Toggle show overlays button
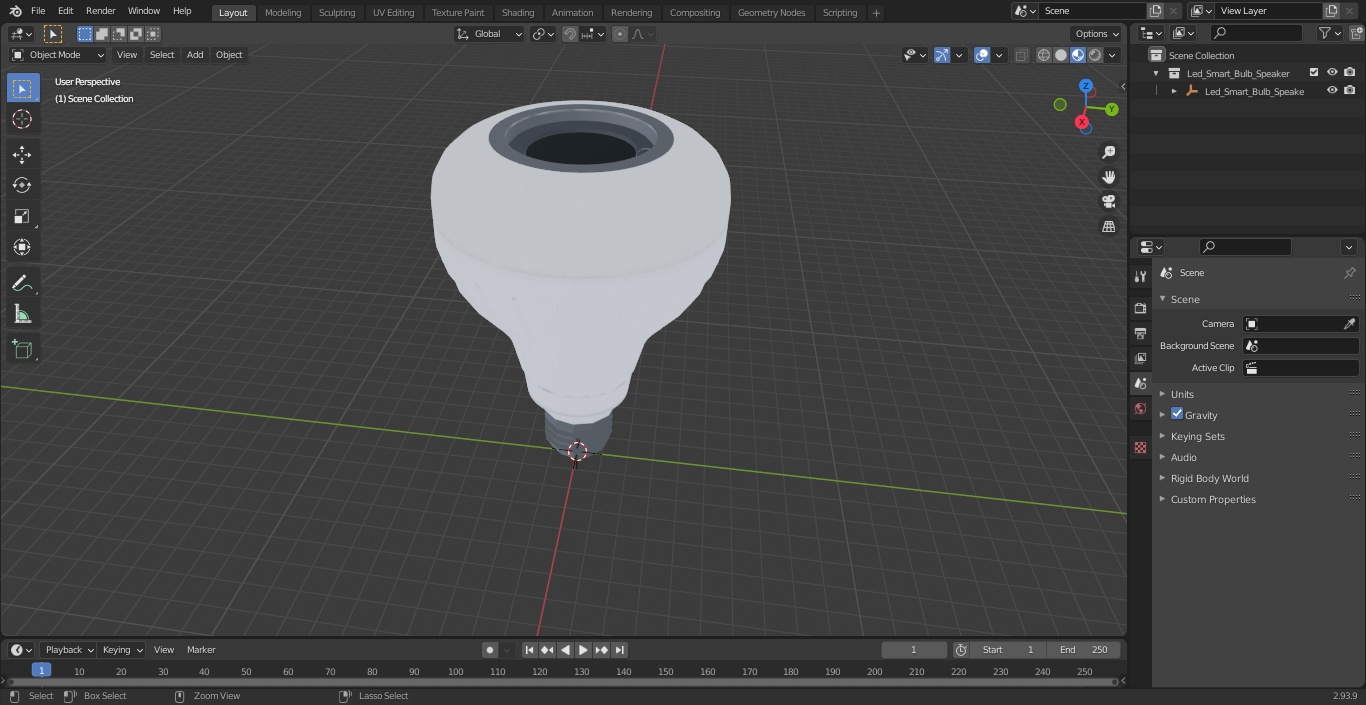Viewport: 1366px width, 705px height. point(982,55)
